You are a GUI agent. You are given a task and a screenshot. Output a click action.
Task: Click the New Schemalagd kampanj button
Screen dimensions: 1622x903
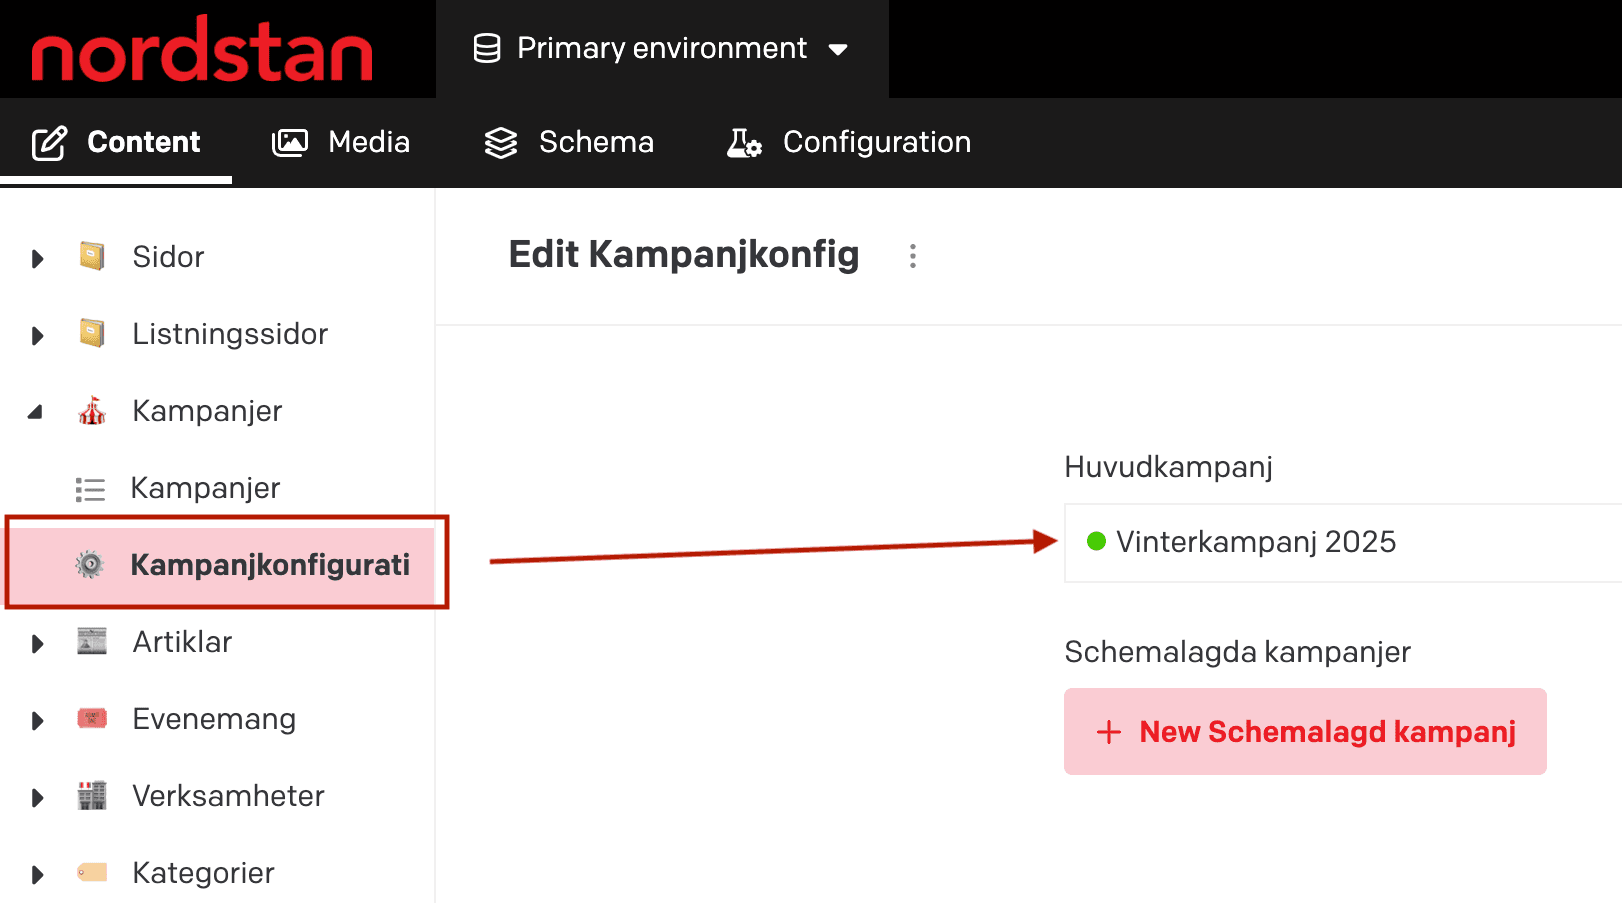coord(1304,731)
